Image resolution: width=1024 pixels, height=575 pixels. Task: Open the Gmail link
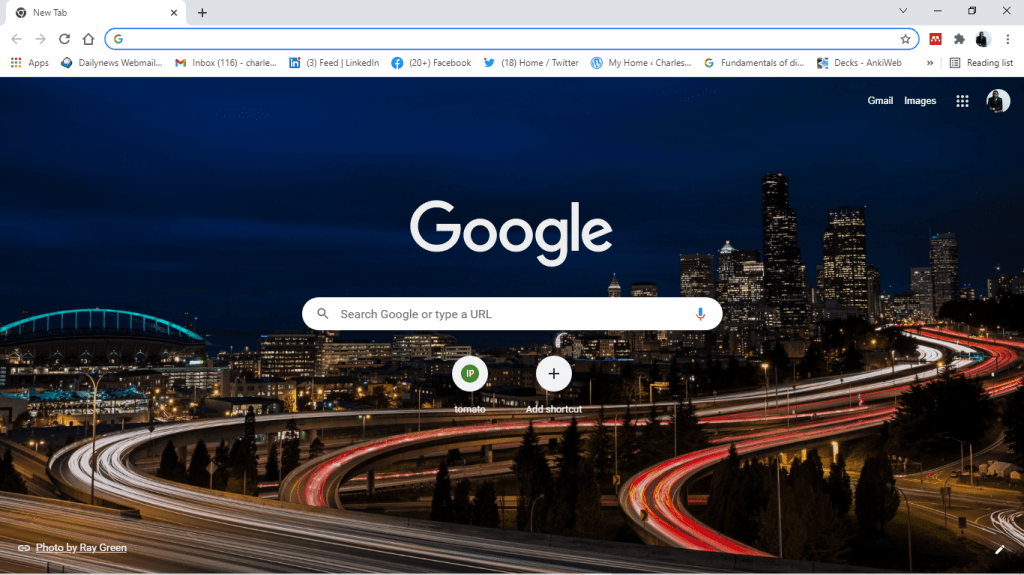[880, 101]
